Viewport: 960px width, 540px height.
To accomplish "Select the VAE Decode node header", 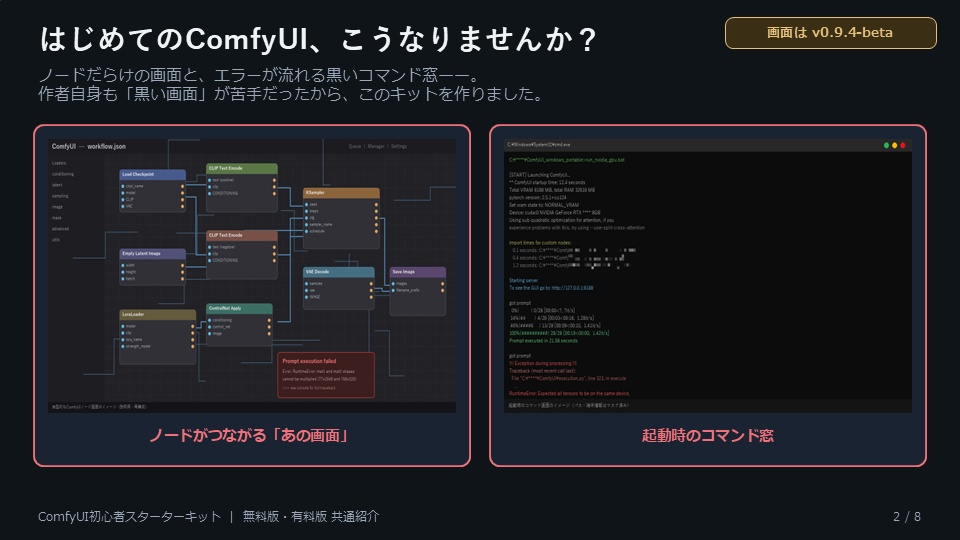I will [339, 272].
